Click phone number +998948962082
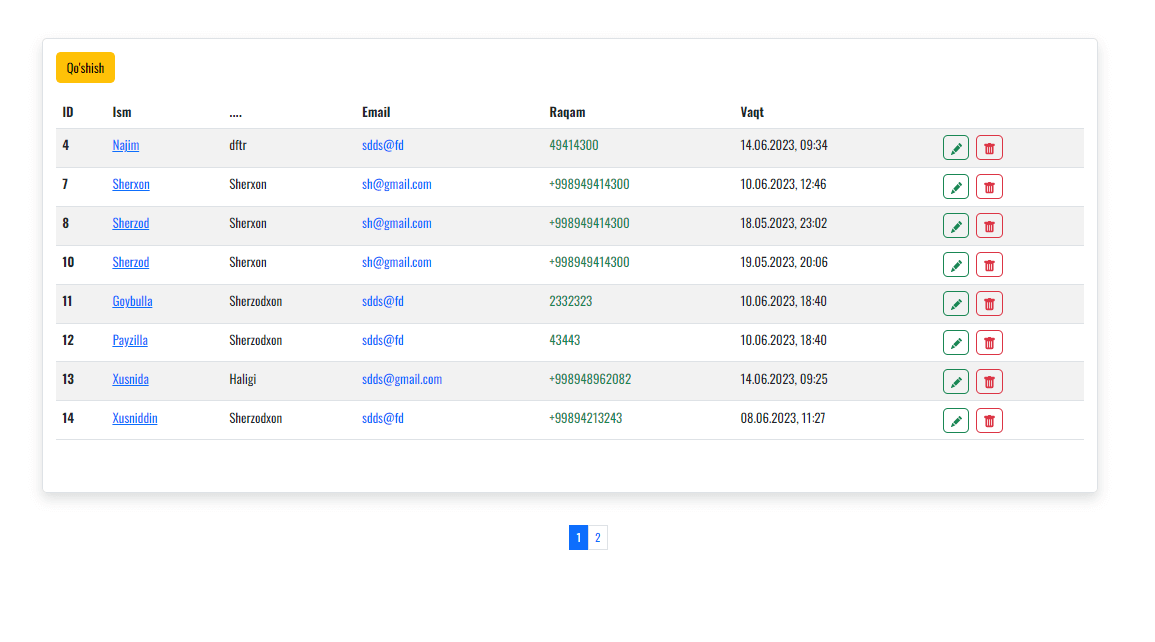 tap(590, 380)
